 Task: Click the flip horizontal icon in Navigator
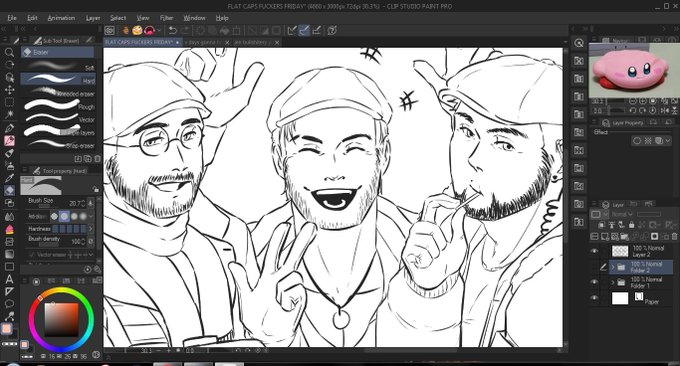tap(665, 111)
